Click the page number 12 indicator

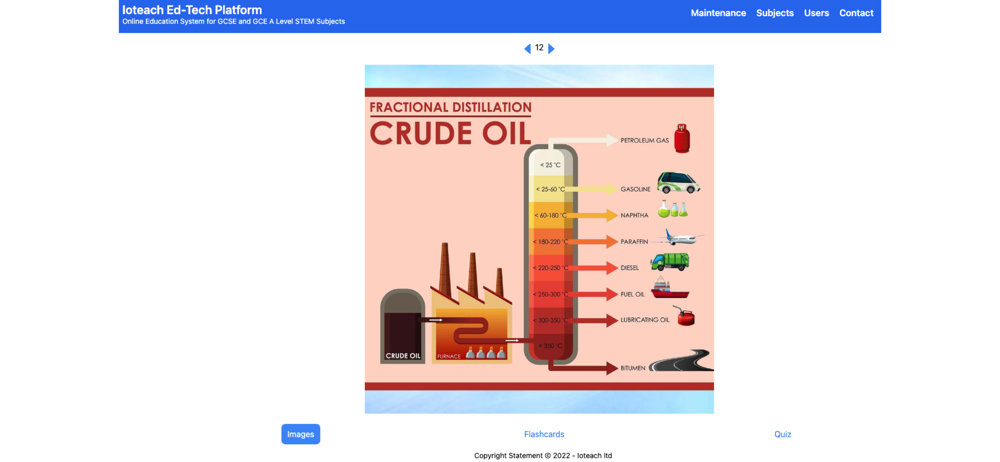pyautogui.click(x=540, y=48)
